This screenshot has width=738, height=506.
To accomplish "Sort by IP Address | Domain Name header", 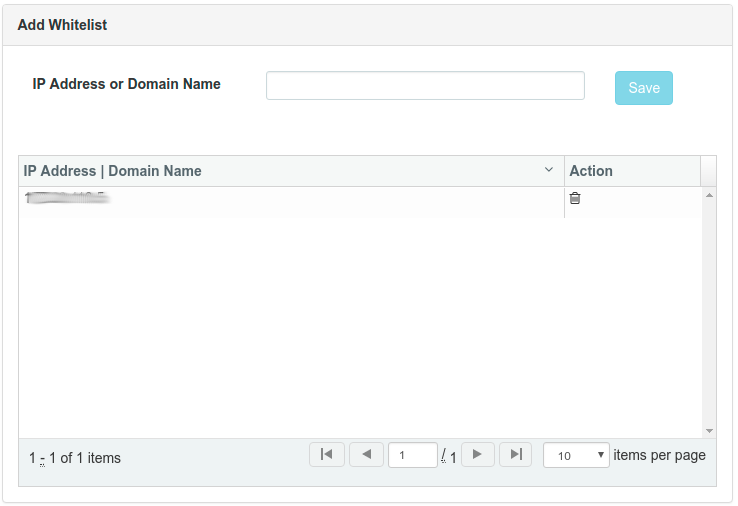I will 112,171.
